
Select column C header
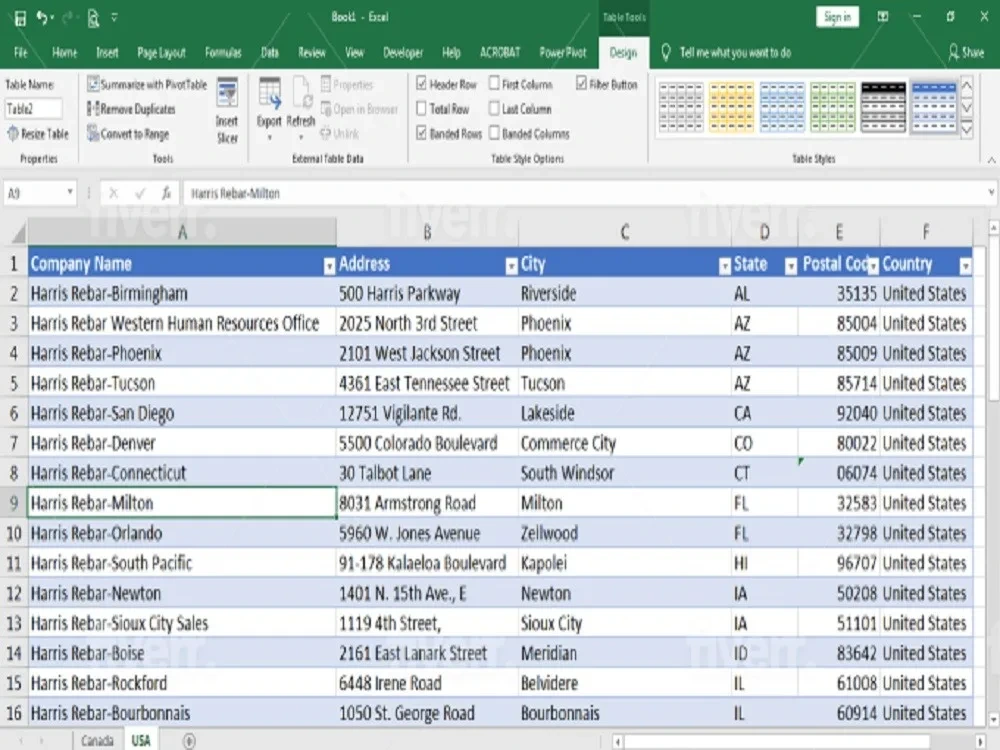(625, 232)
